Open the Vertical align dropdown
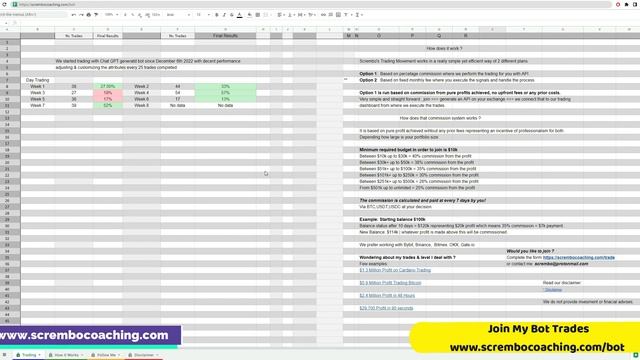The width and height of the screenshot is (640, 360). click(291, 15)
